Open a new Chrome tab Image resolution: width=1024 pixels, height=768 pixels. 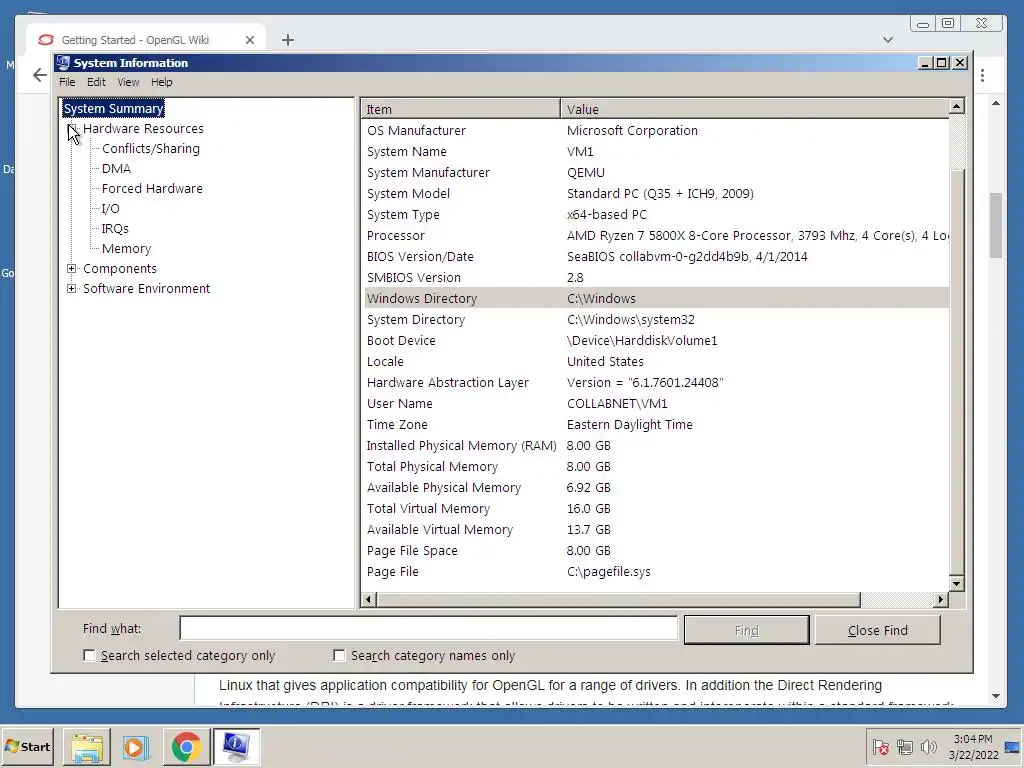pos(288,40)
